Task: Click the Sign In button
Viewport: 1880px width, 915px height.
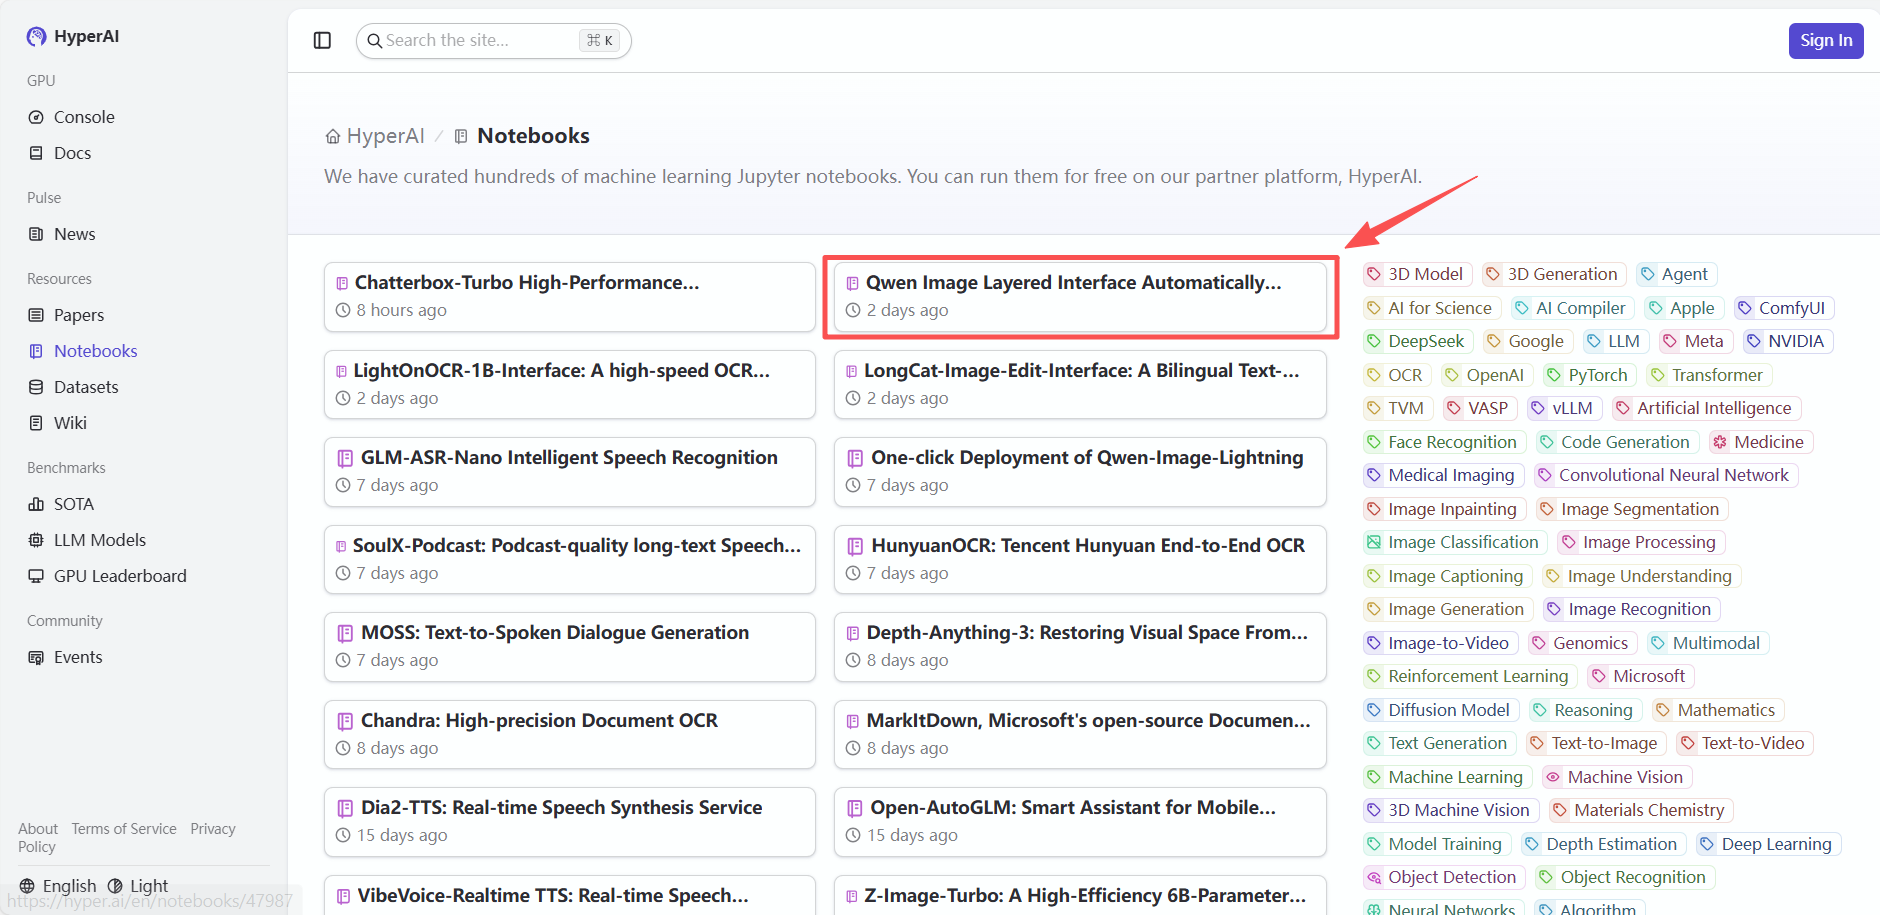Action: [x=1825, y=41]
